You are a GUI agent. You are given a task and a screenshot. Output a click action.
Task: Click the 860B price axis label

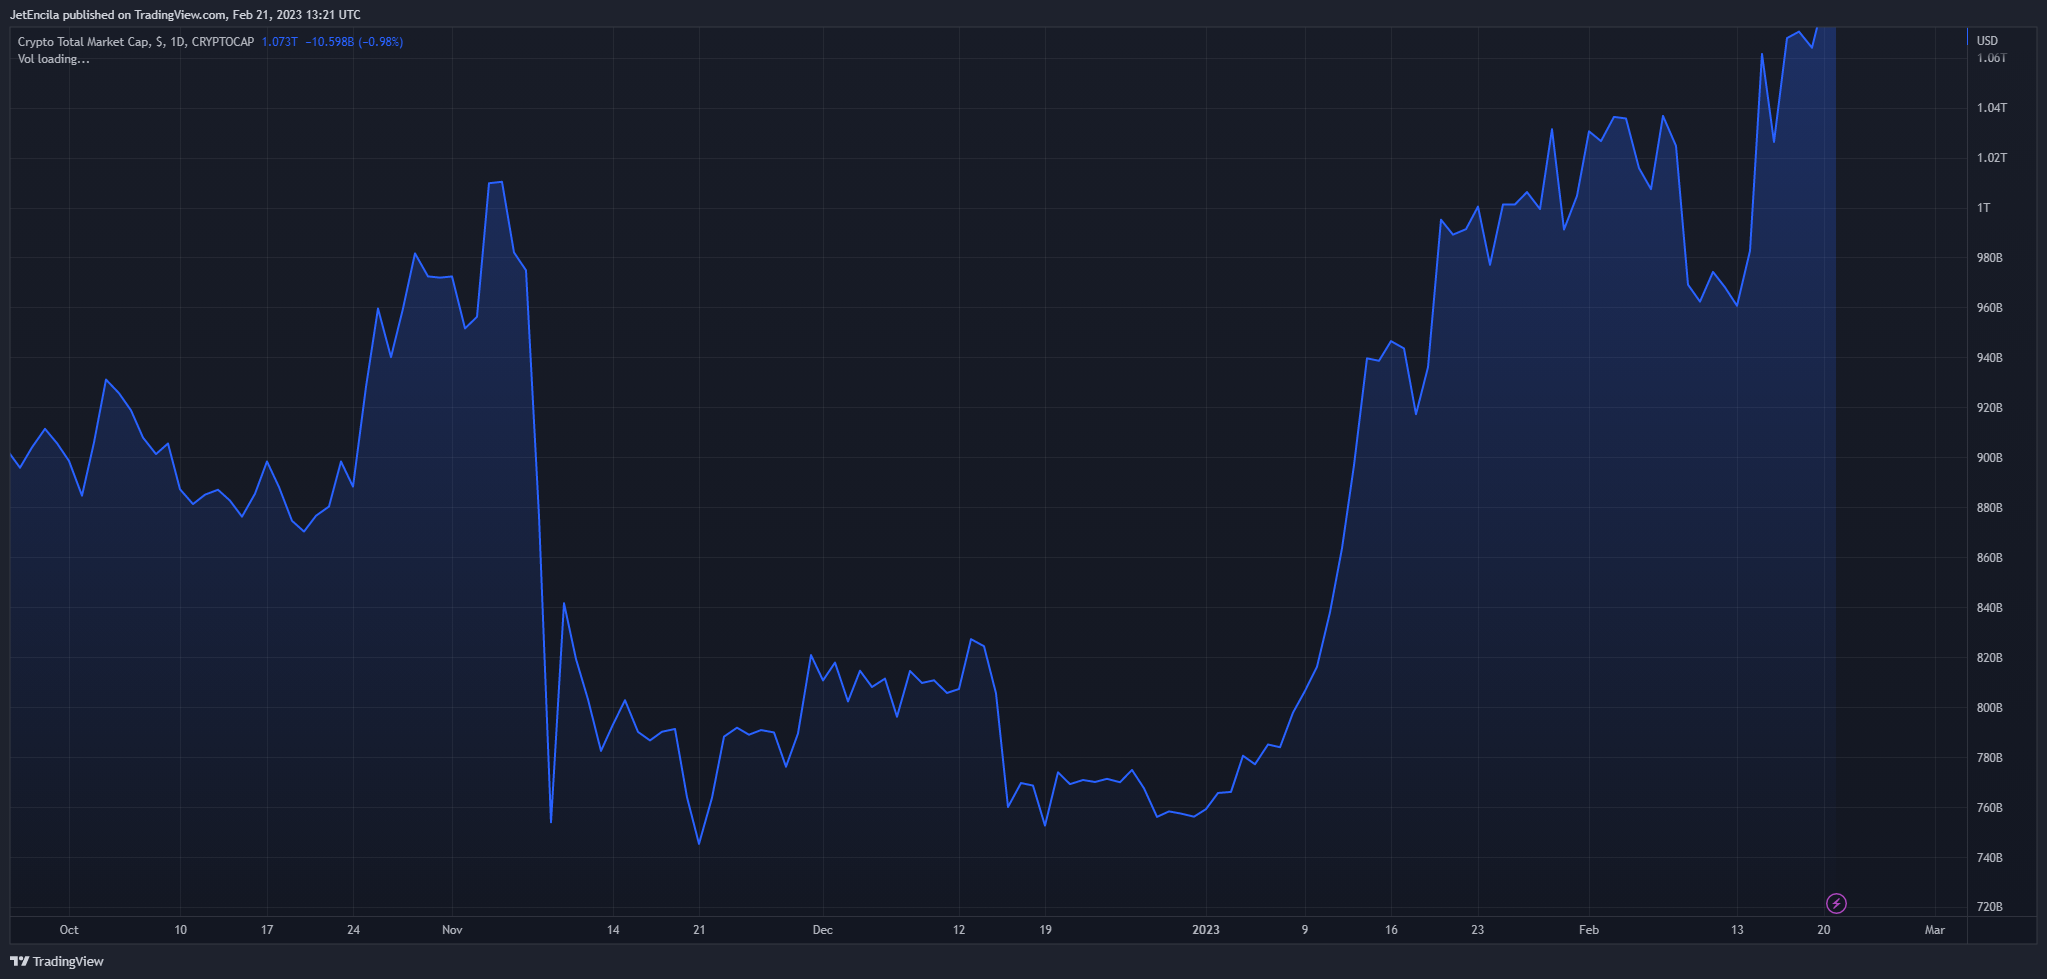[1989, 558]
